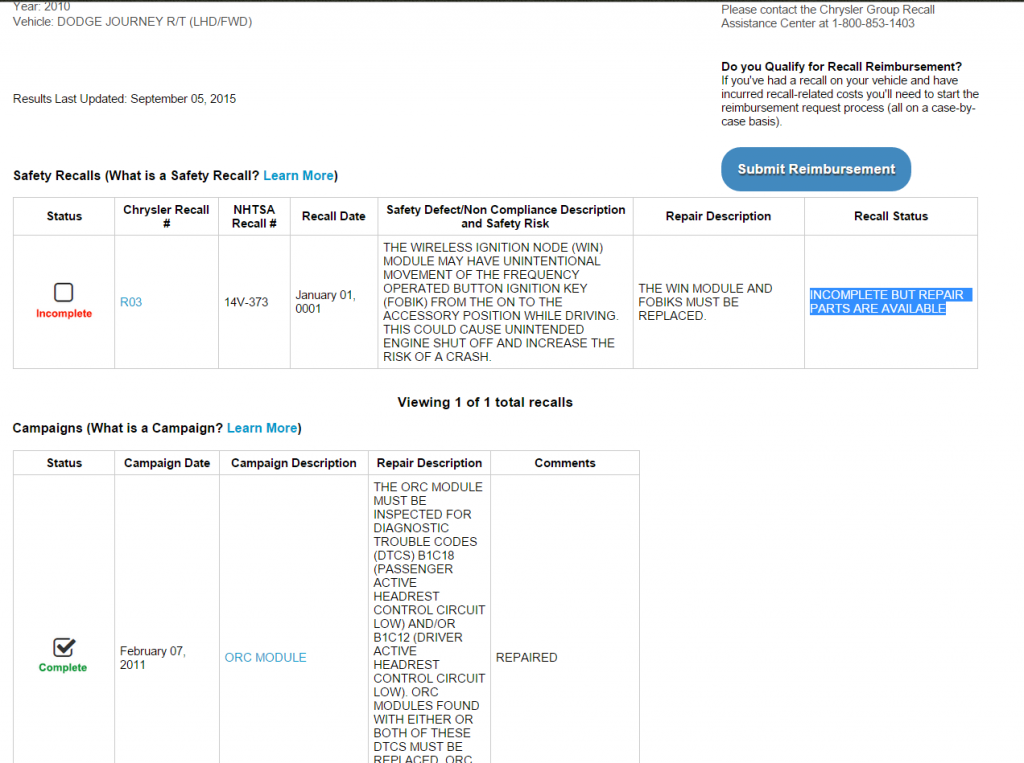
Task: Select the 14V-373 NHTSA recall number
Action: (246, 302)
